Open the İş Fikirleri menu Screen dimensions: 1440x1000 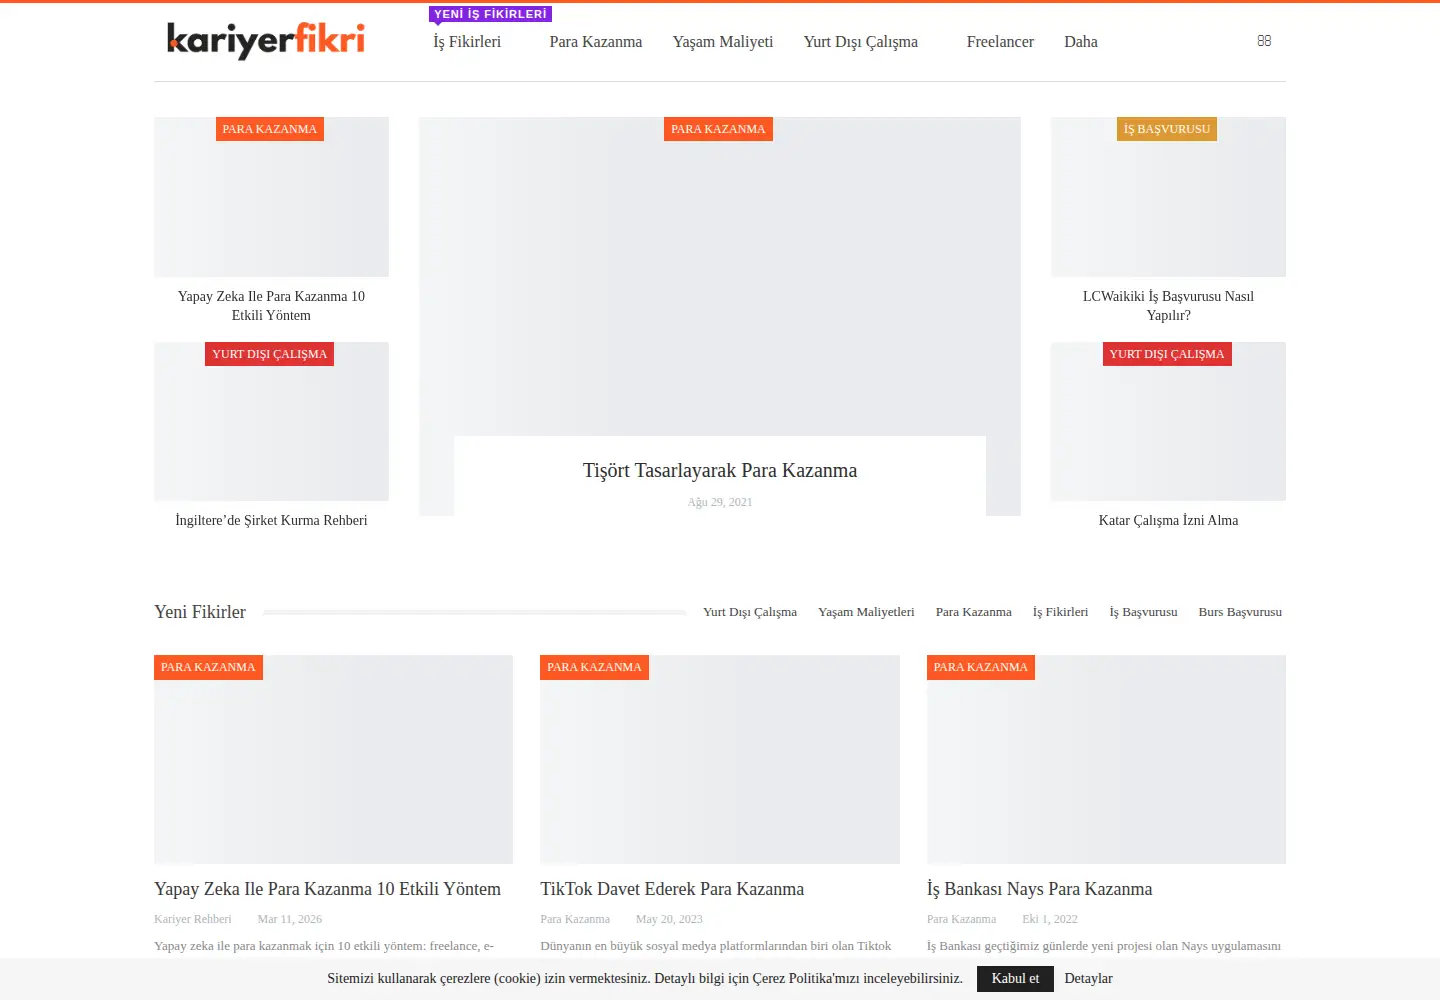[467, 42]
